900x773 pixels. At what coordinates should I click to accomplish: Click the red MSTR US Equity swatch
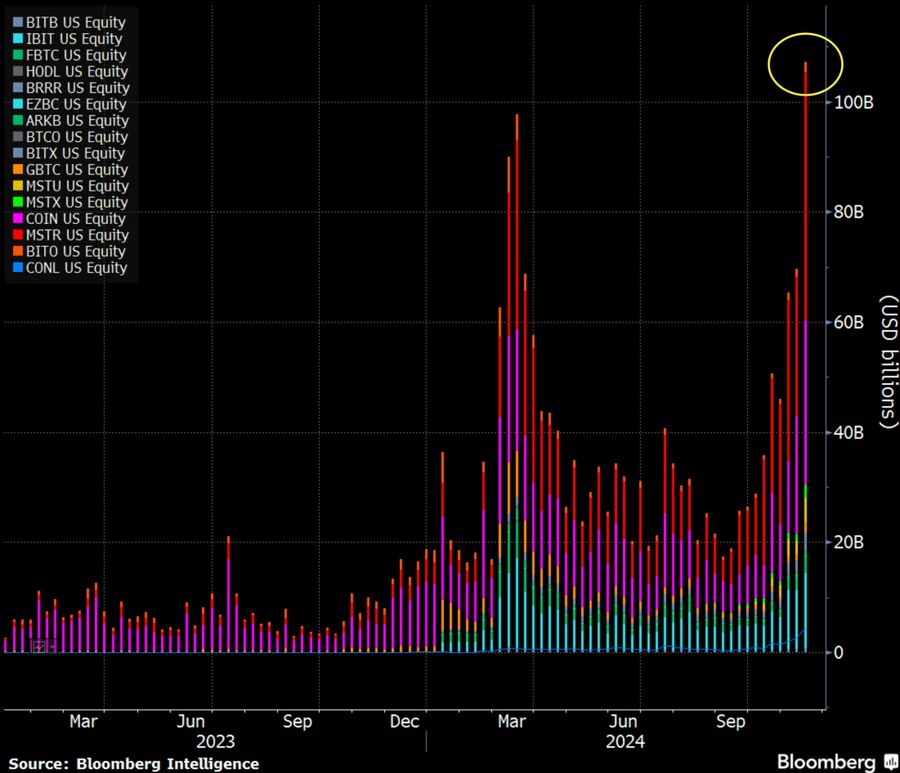(x=16, y=235)
